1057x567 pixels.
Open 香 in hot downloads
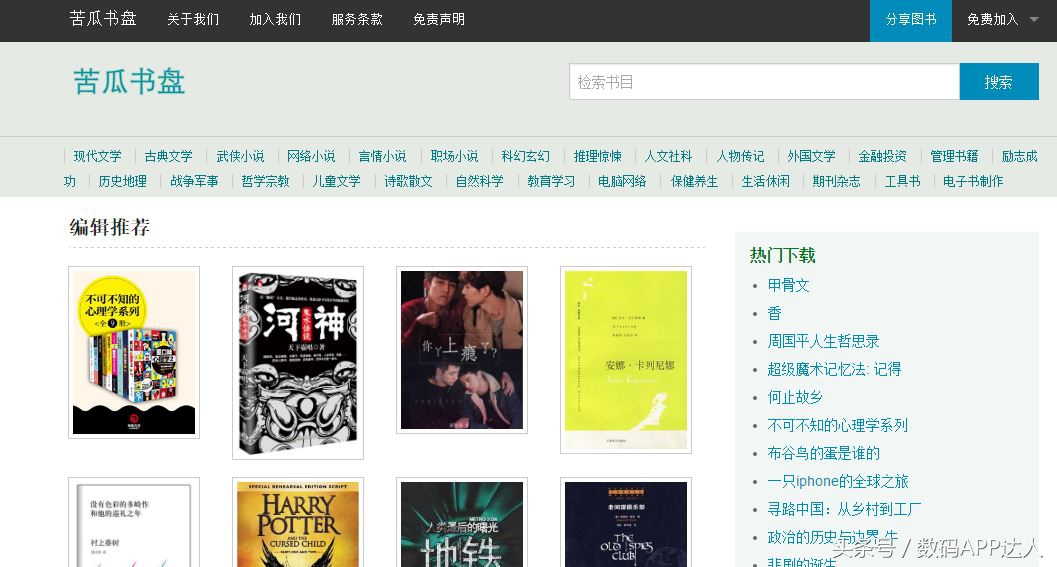[775, 314]
